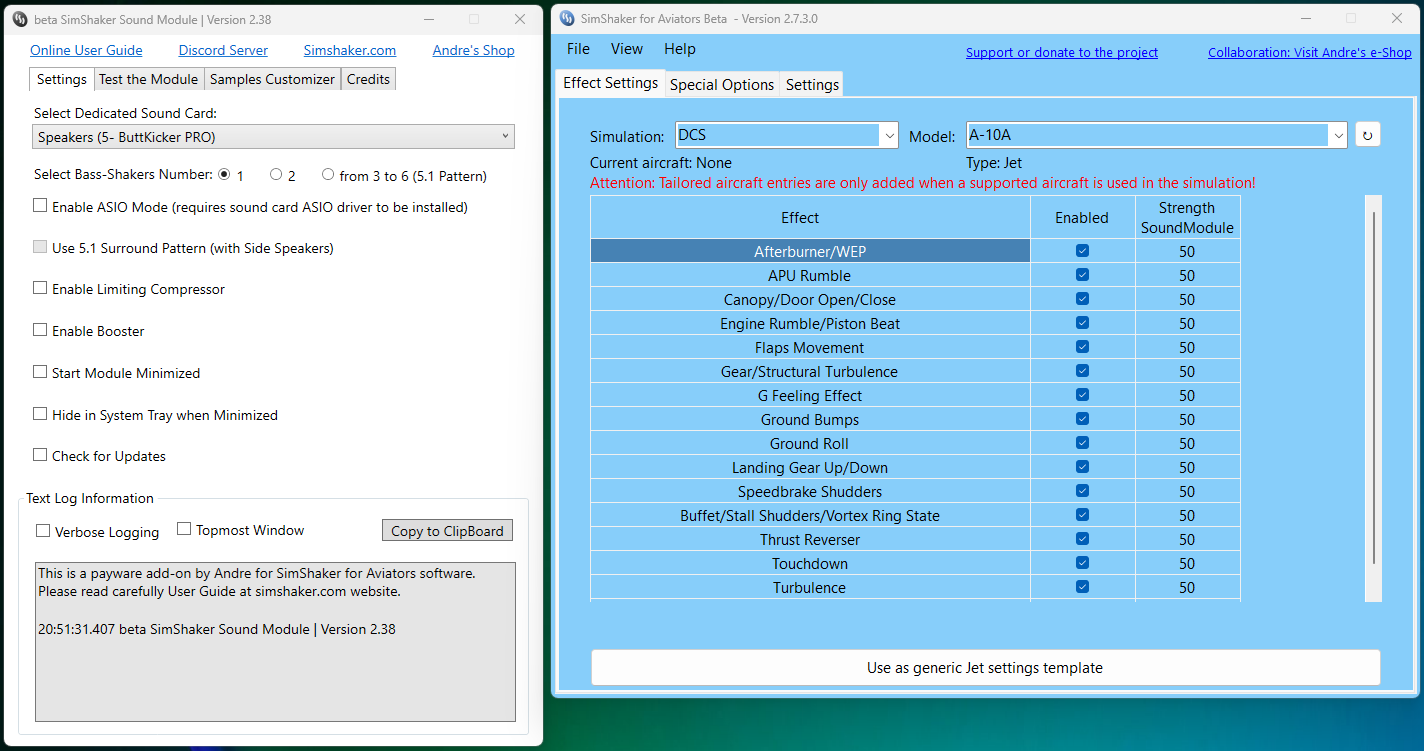Viewport: 1424px width, 751px height.
Task: Click the Enabled column header
Action: pyautogui.click(x=1082, y=217)
